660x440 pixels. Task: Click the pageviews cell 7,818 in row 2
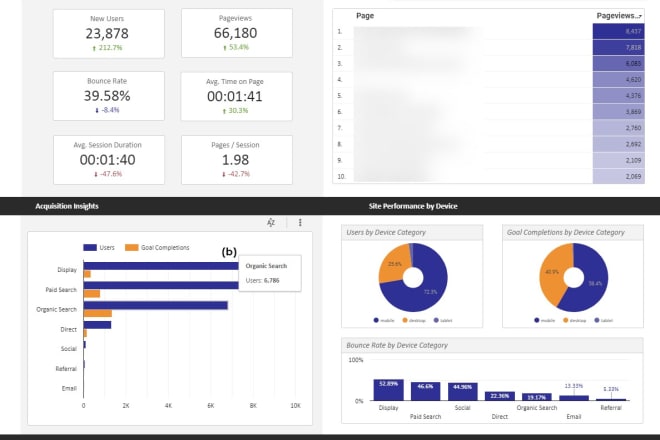pos(618,48)
